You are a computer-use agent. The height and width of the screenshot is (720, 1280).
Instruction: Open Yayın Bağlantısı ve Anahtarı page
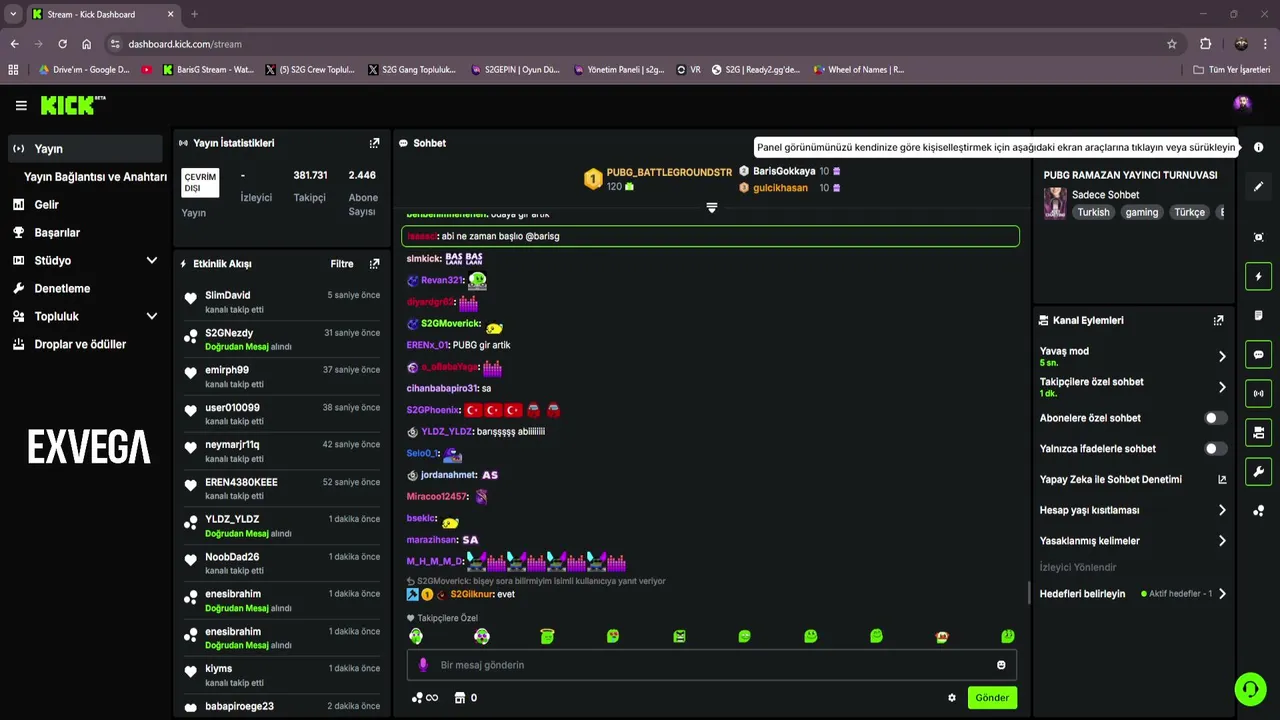pos(95,177)
